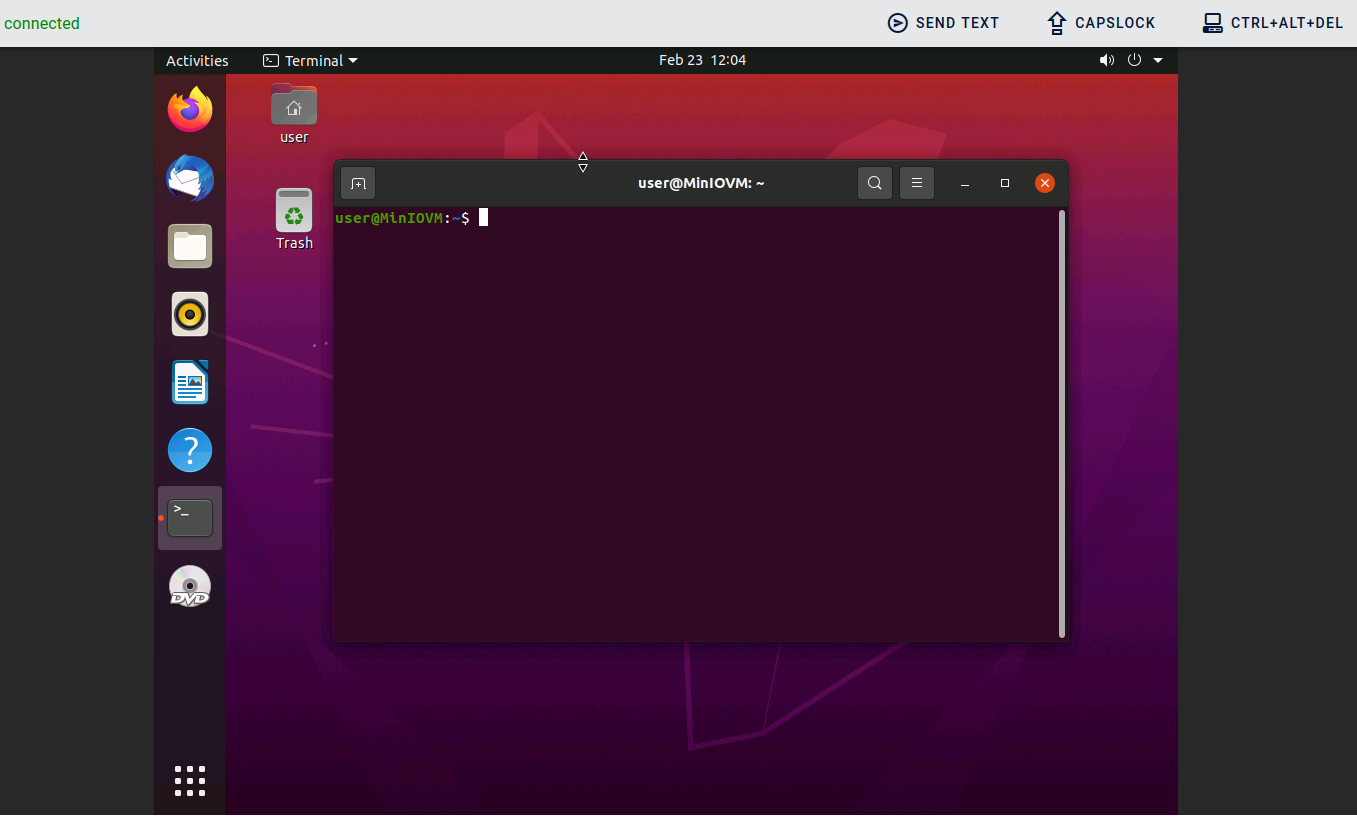The image size is (1357, 825).
Task: Launch Rhythmbox music player
Action: 190,314
